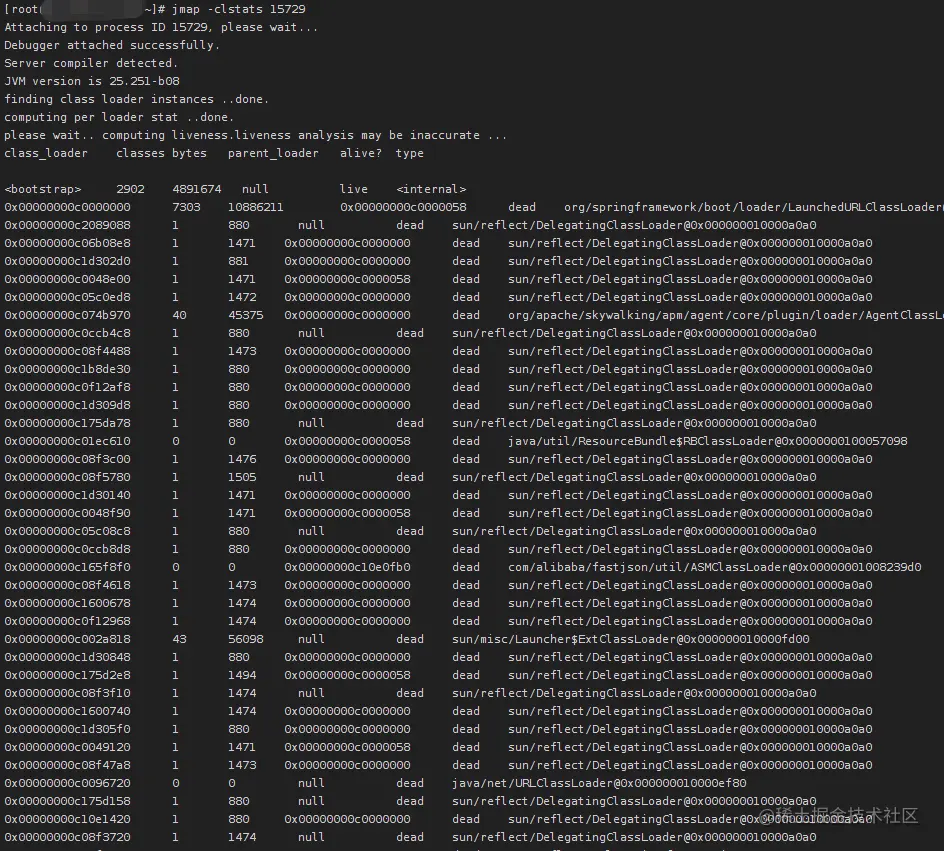Image resolution: width=944 pixels, height=851 pixels.
Task: Click the Launcher$ExtClassLoader type text
Action: click(631, 639)
